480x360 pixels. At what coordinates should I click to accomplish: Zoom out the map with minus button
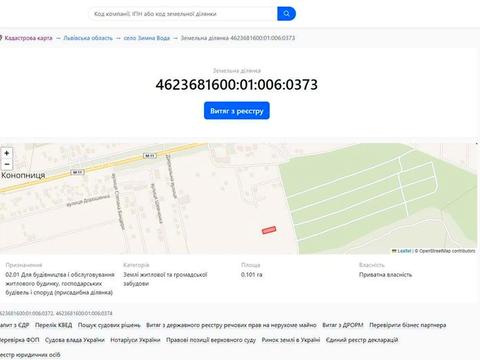pyautogui.click(x=7, y=164)
